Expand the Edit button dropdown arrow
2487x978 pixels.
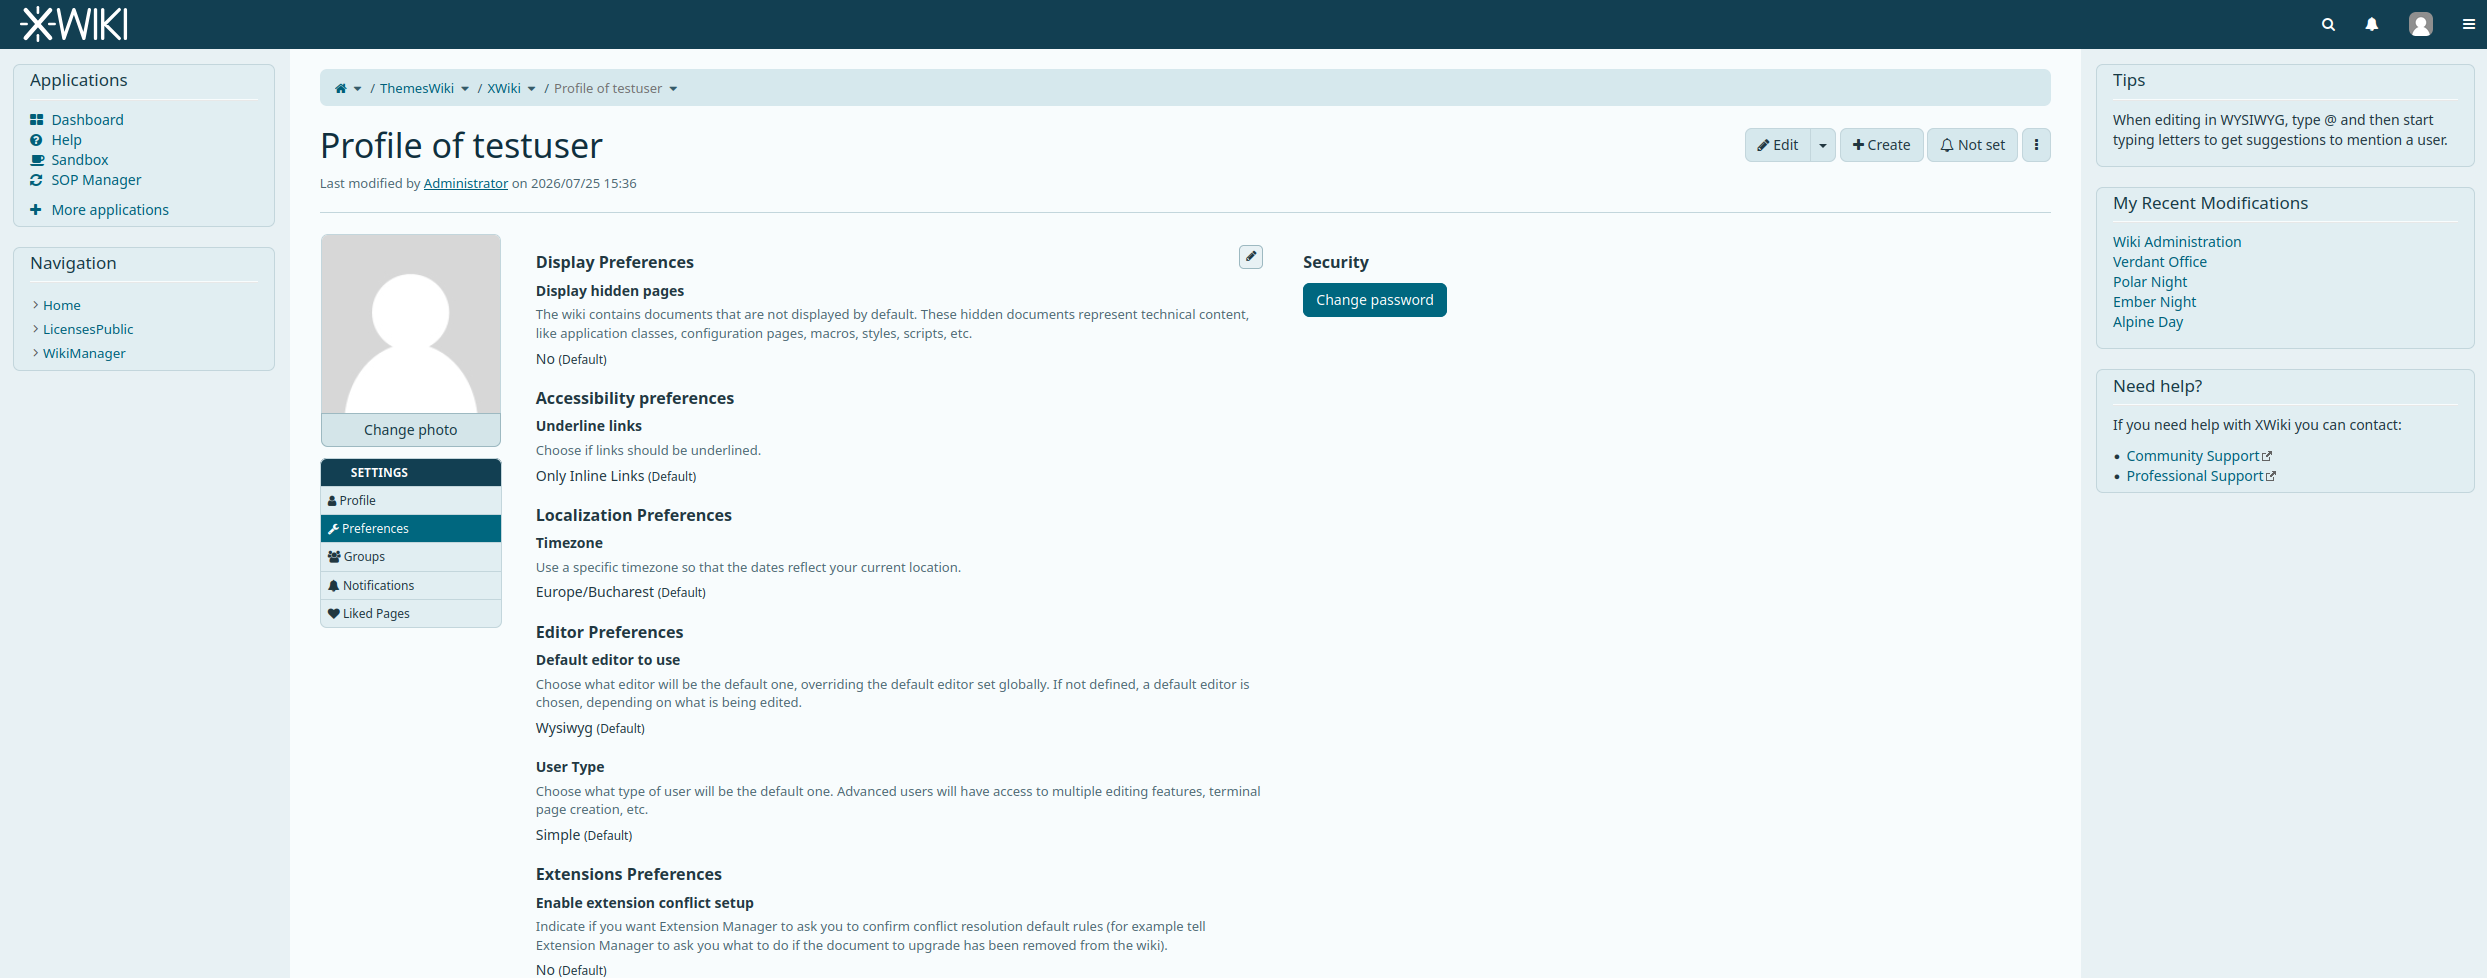pyautogui.click(x=1823, y=145)
